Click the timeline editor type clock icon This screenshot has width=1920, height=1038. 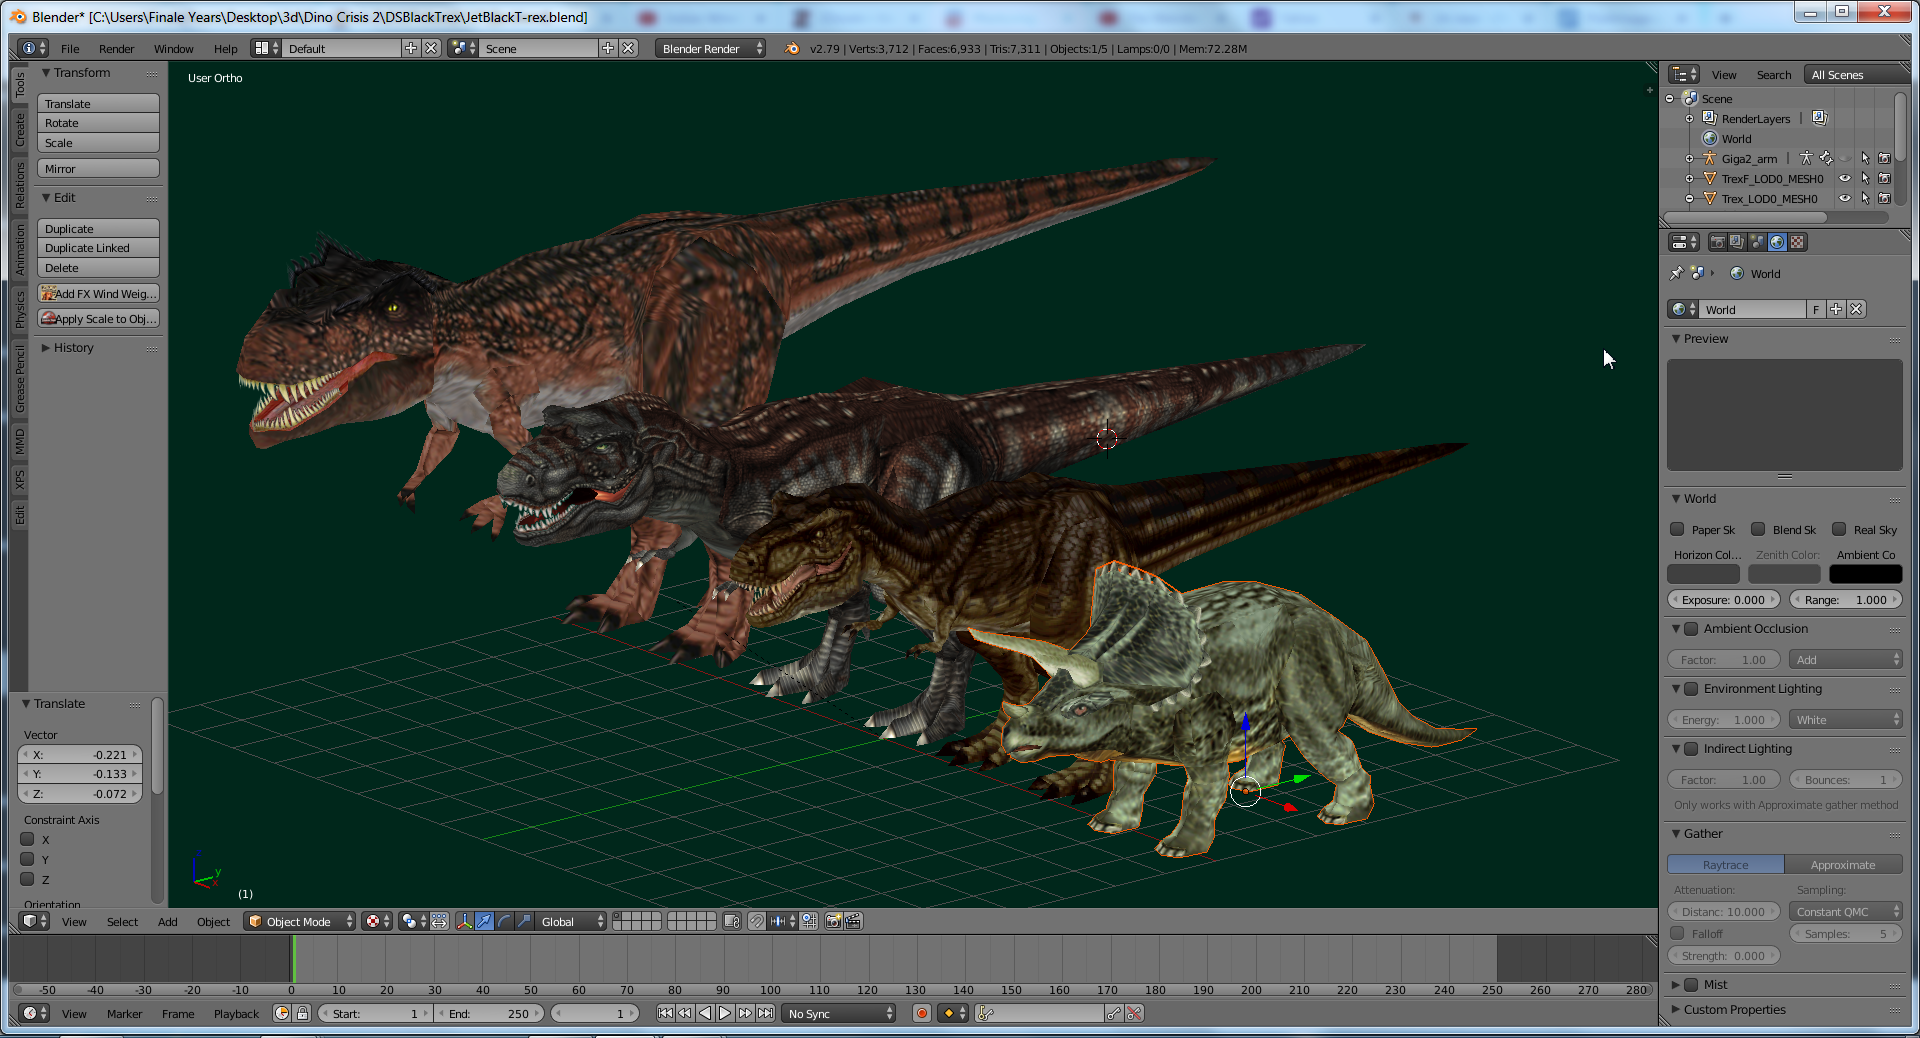tap(35, 1013)
